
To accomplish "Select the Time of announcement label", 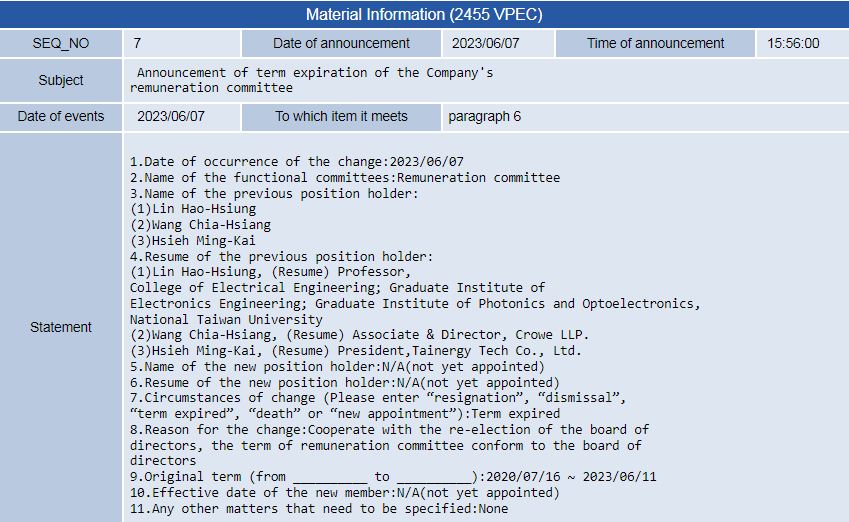I will click(655, 43).
